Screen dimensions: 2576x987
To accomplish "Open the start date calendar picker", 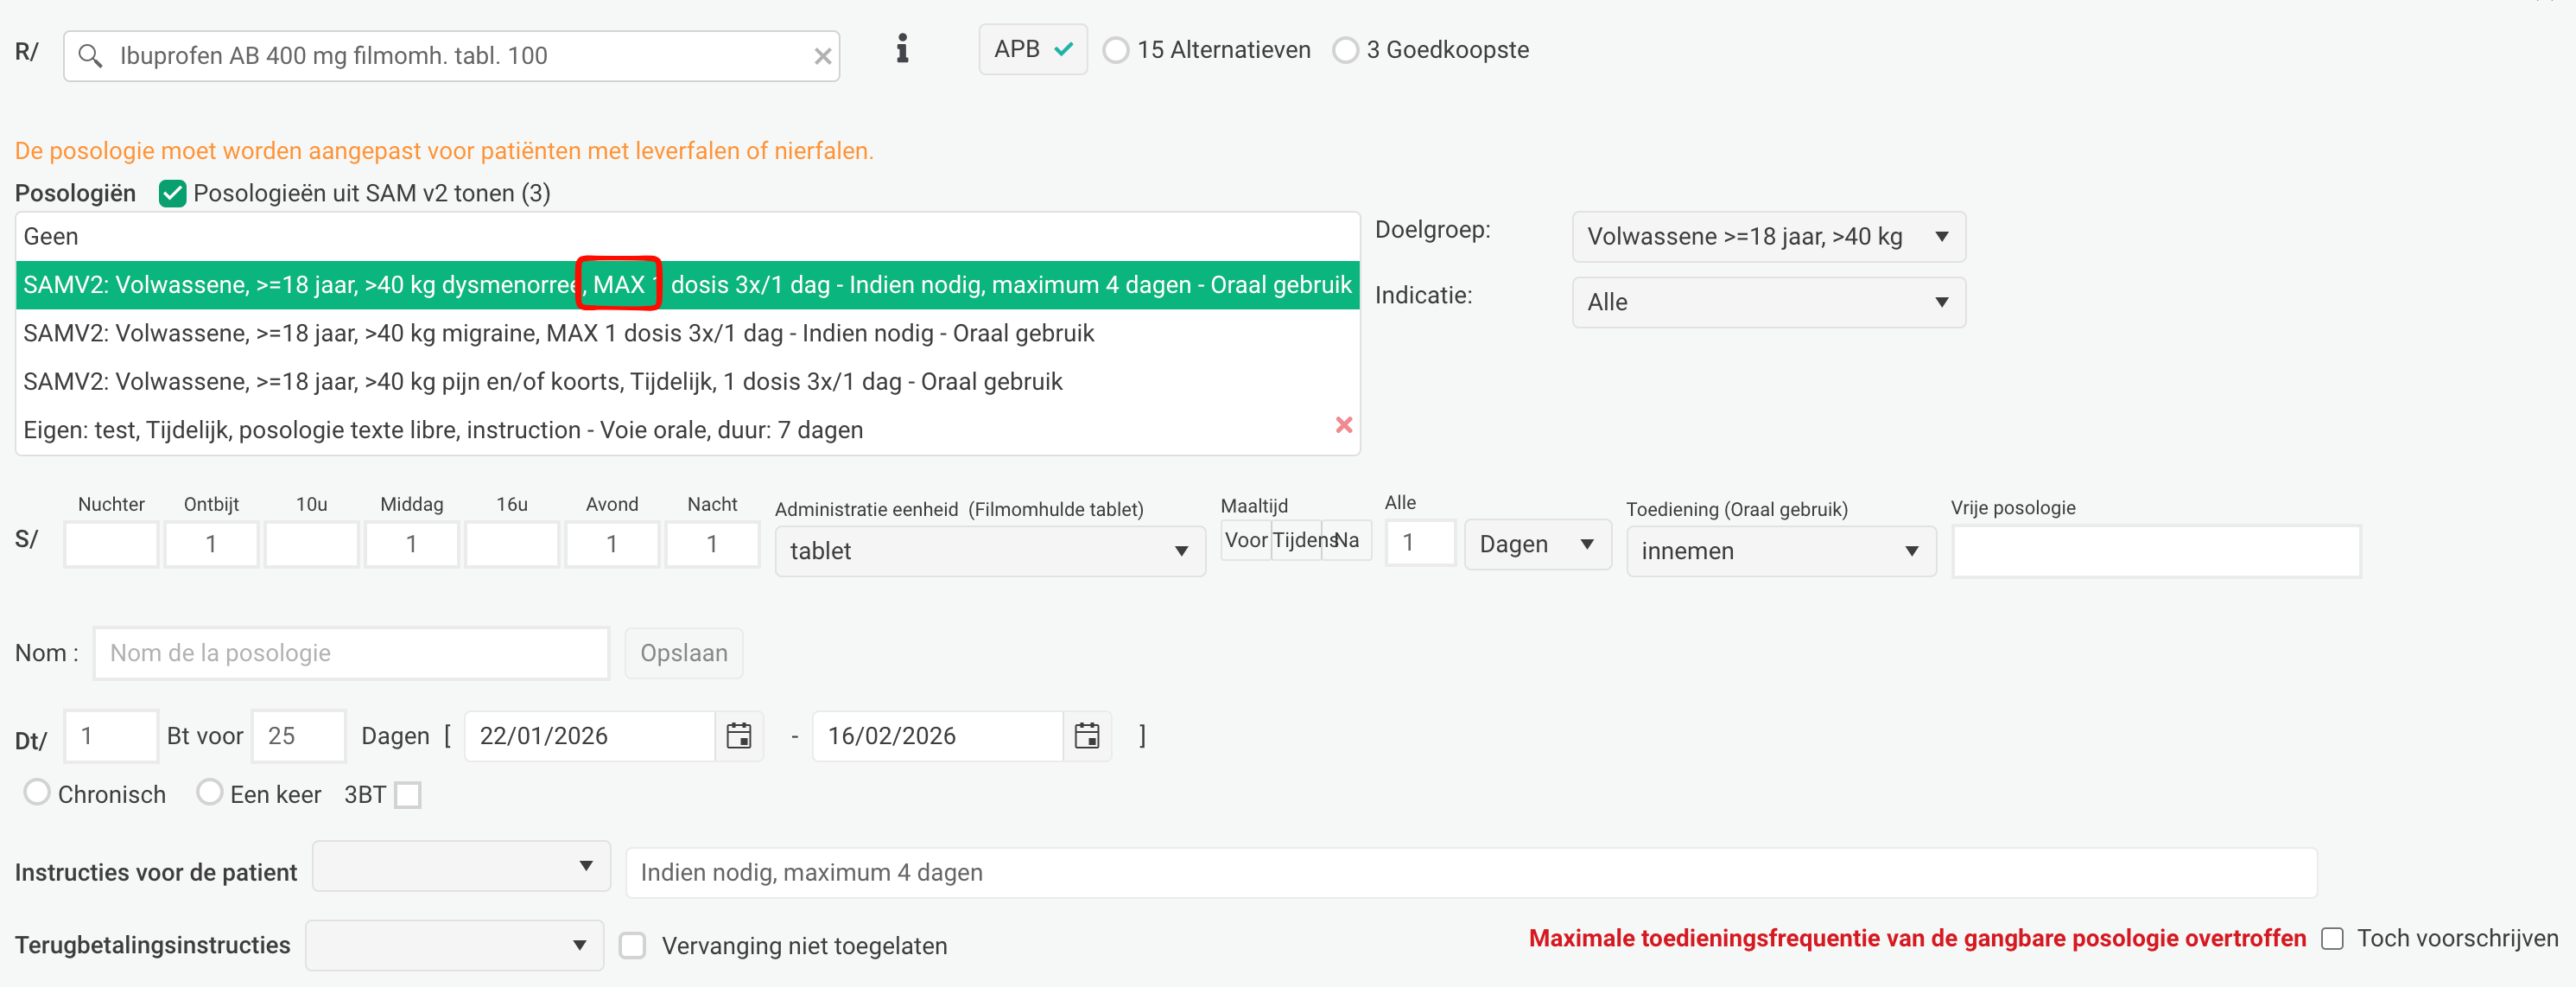I will click(738, 736).
